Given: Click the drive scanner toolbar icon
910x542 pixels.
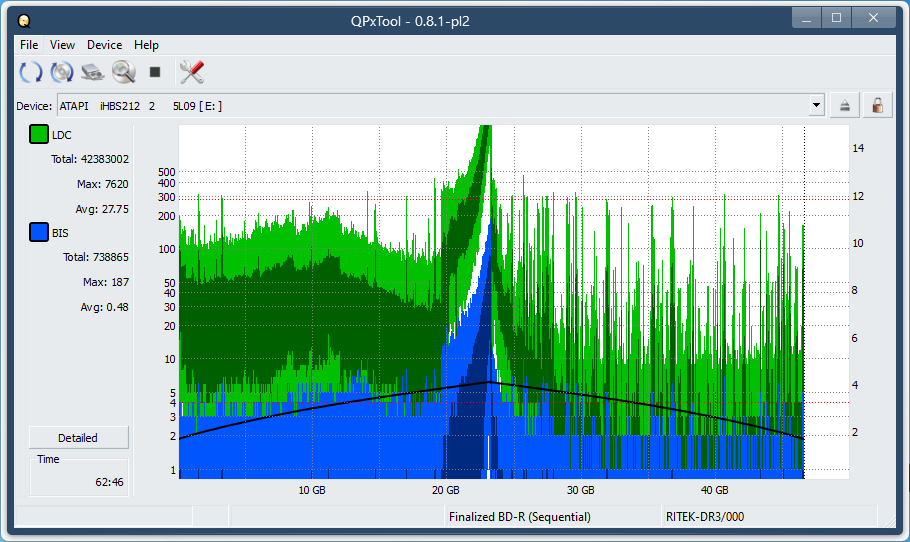Looking at the screenshot, I should [93, 72].
